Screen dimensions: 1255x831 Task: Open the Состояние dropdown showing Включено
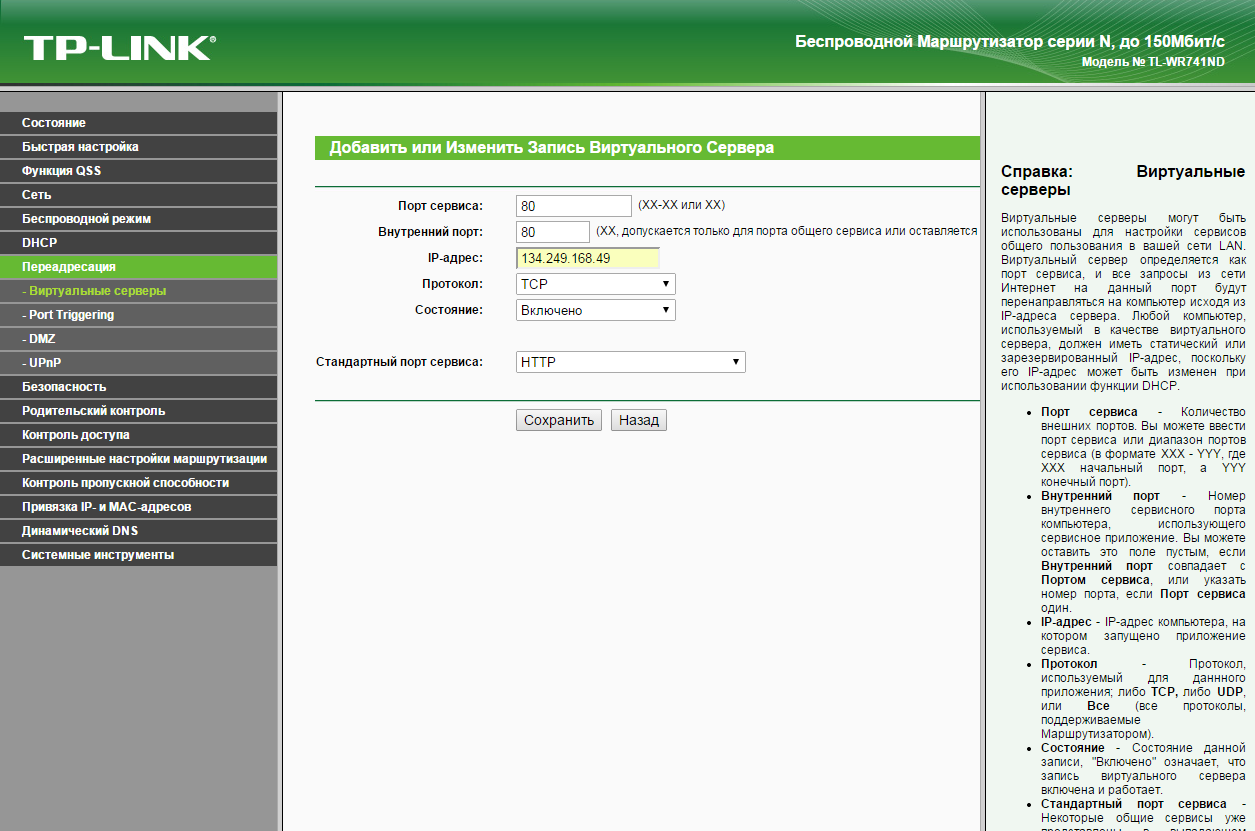(x=596, y=310)
